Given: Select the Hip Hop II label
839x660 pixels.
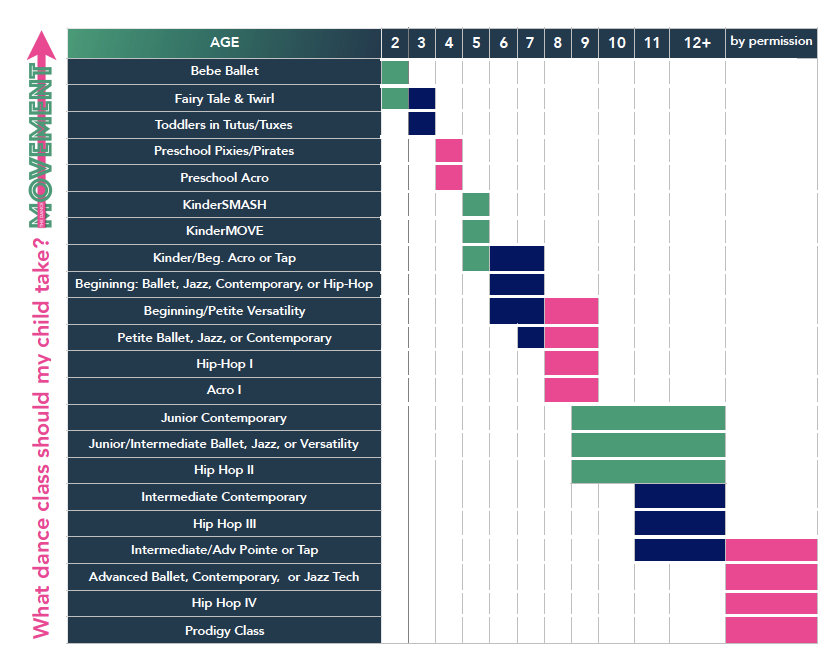Looking at the screenshot, I should [224, 470].
